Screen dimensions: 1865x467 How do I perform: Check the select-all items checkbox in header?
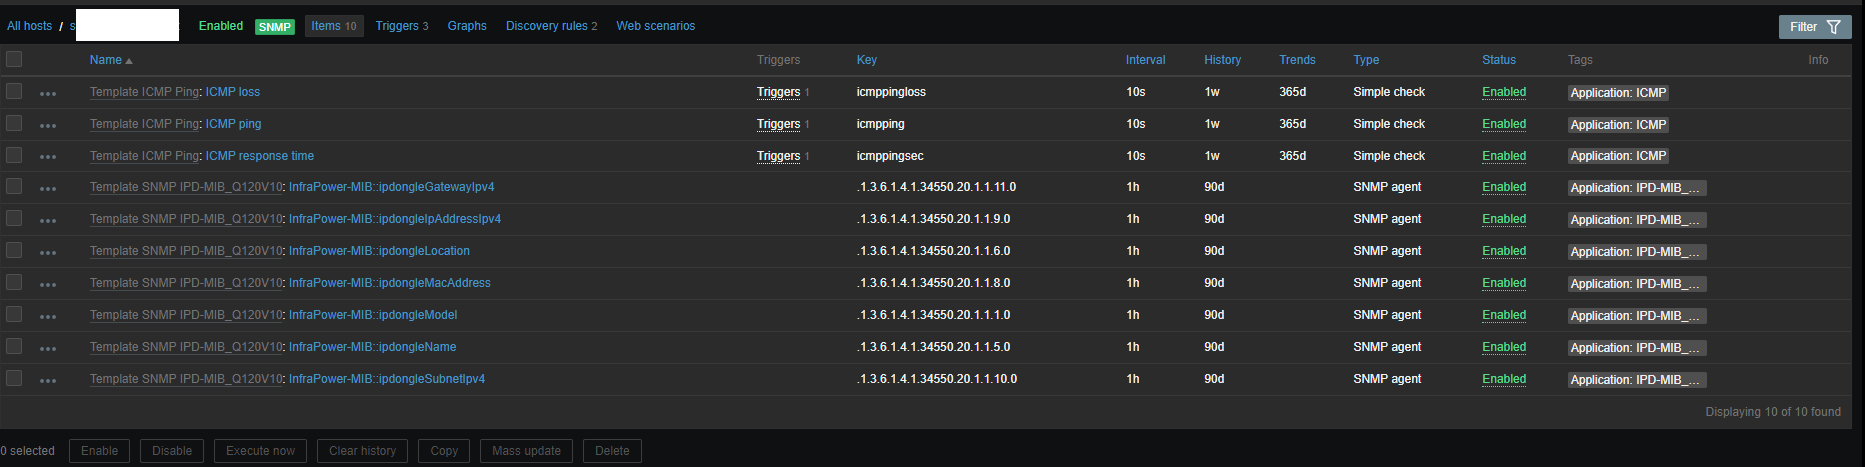(x=14, y=59)
